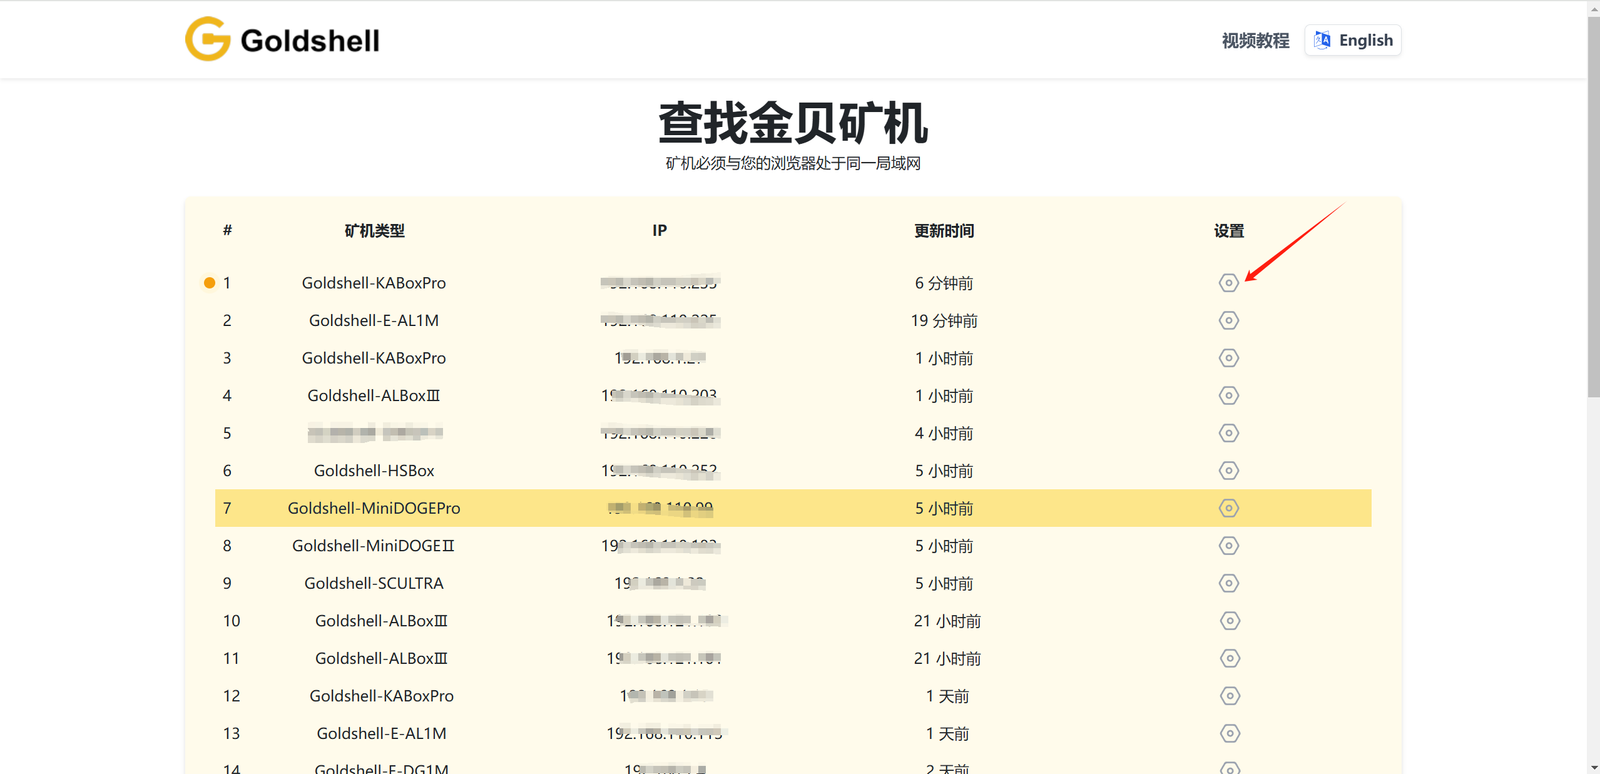Select row 12 Goldshell-KABoxPro name
The image size is (1600, 774).
click(x=381, y=696)
